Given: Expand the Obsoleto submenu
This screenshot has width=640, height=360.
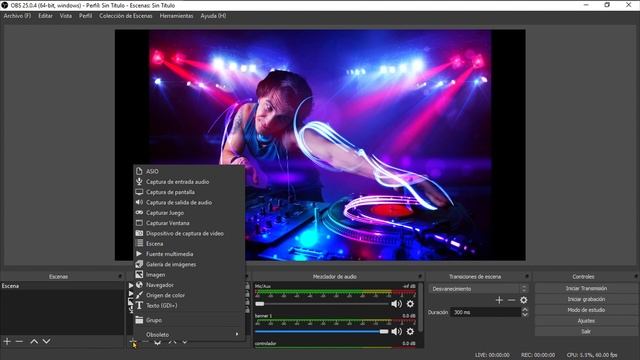Looking at the screenshot, I should pyautogui.click(x=189, y=334).
